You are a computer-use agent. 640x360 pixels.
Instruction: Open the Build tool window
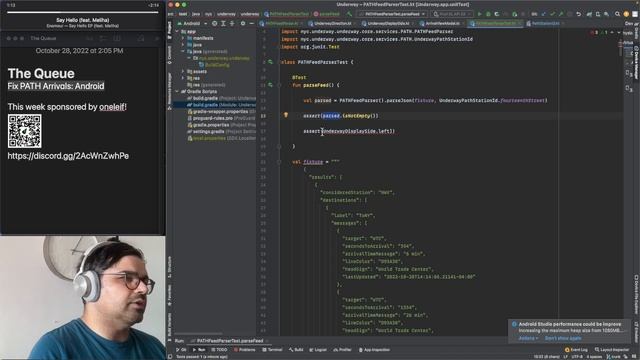tap(296, 350)
